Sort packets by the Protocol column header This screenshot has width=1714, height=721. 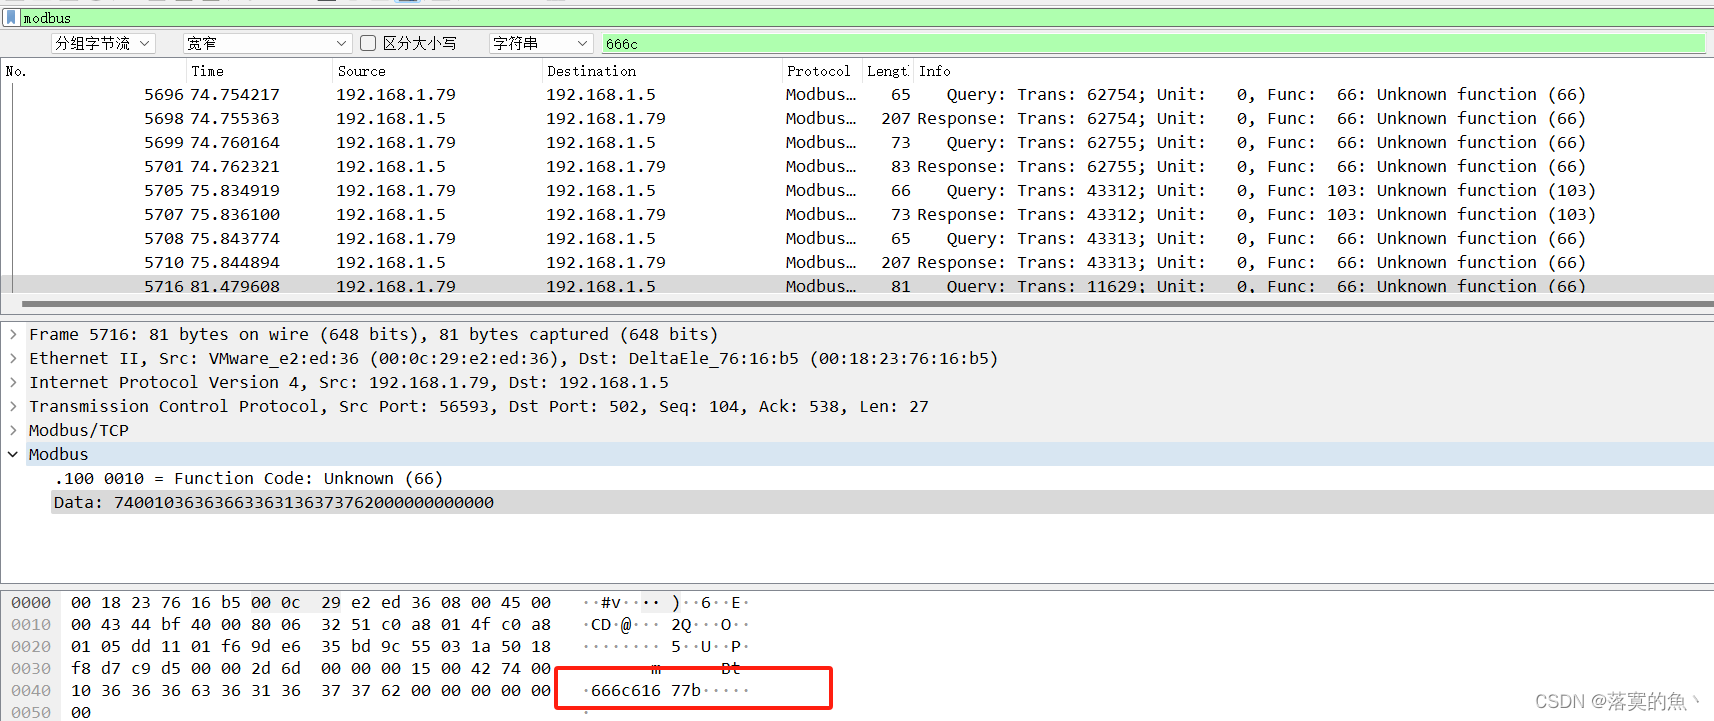click(x=821, y=71)
